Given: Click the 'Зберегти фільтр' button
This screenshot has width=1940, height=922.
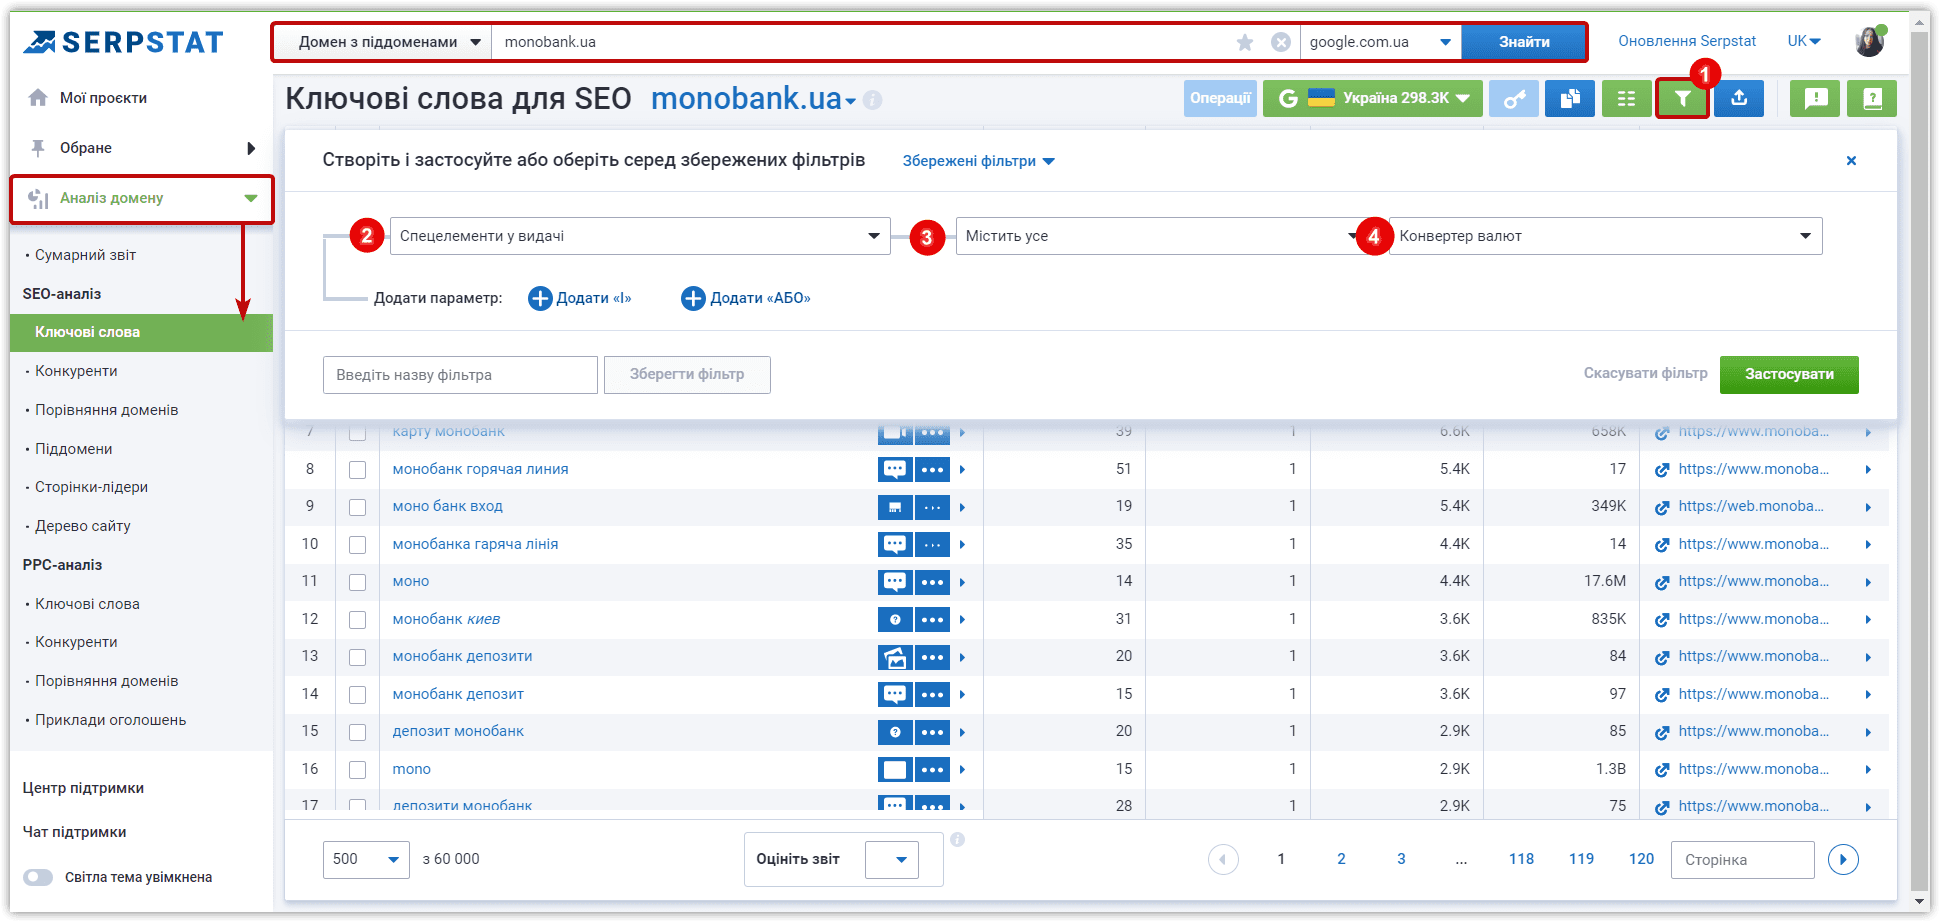Looking at the screenshot, I should [687, 374].
